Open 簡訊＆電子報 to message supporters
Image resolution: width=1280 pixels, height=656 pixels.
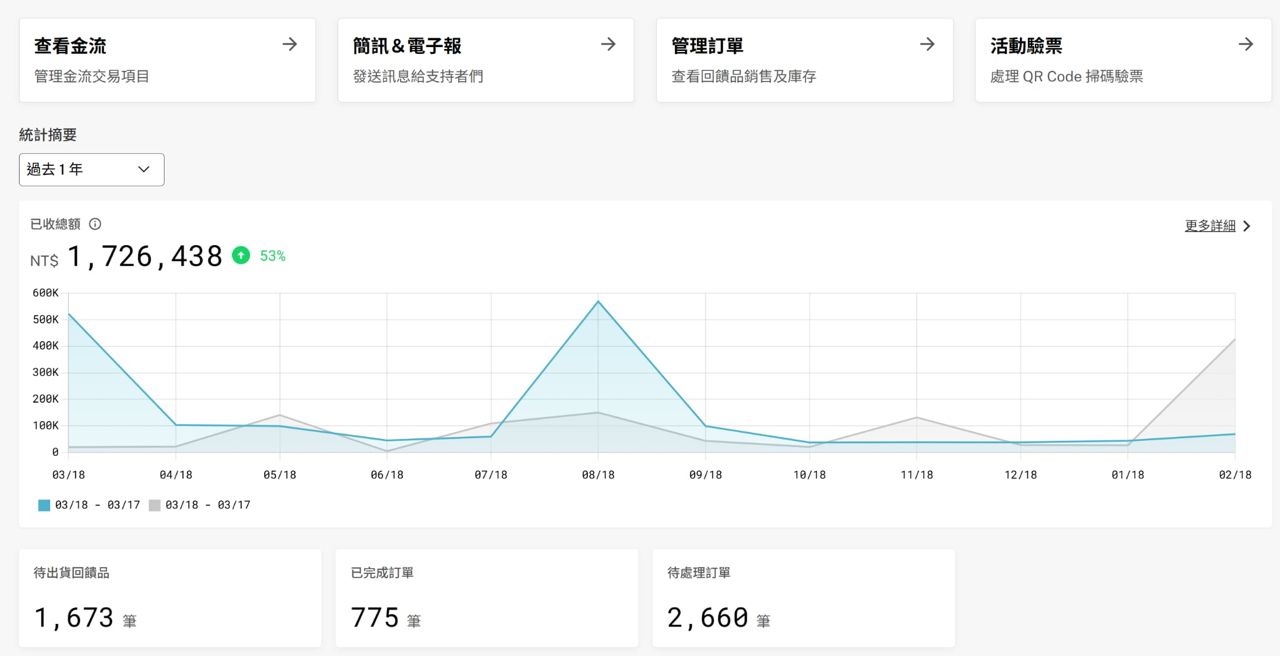[x=418, y=76]
